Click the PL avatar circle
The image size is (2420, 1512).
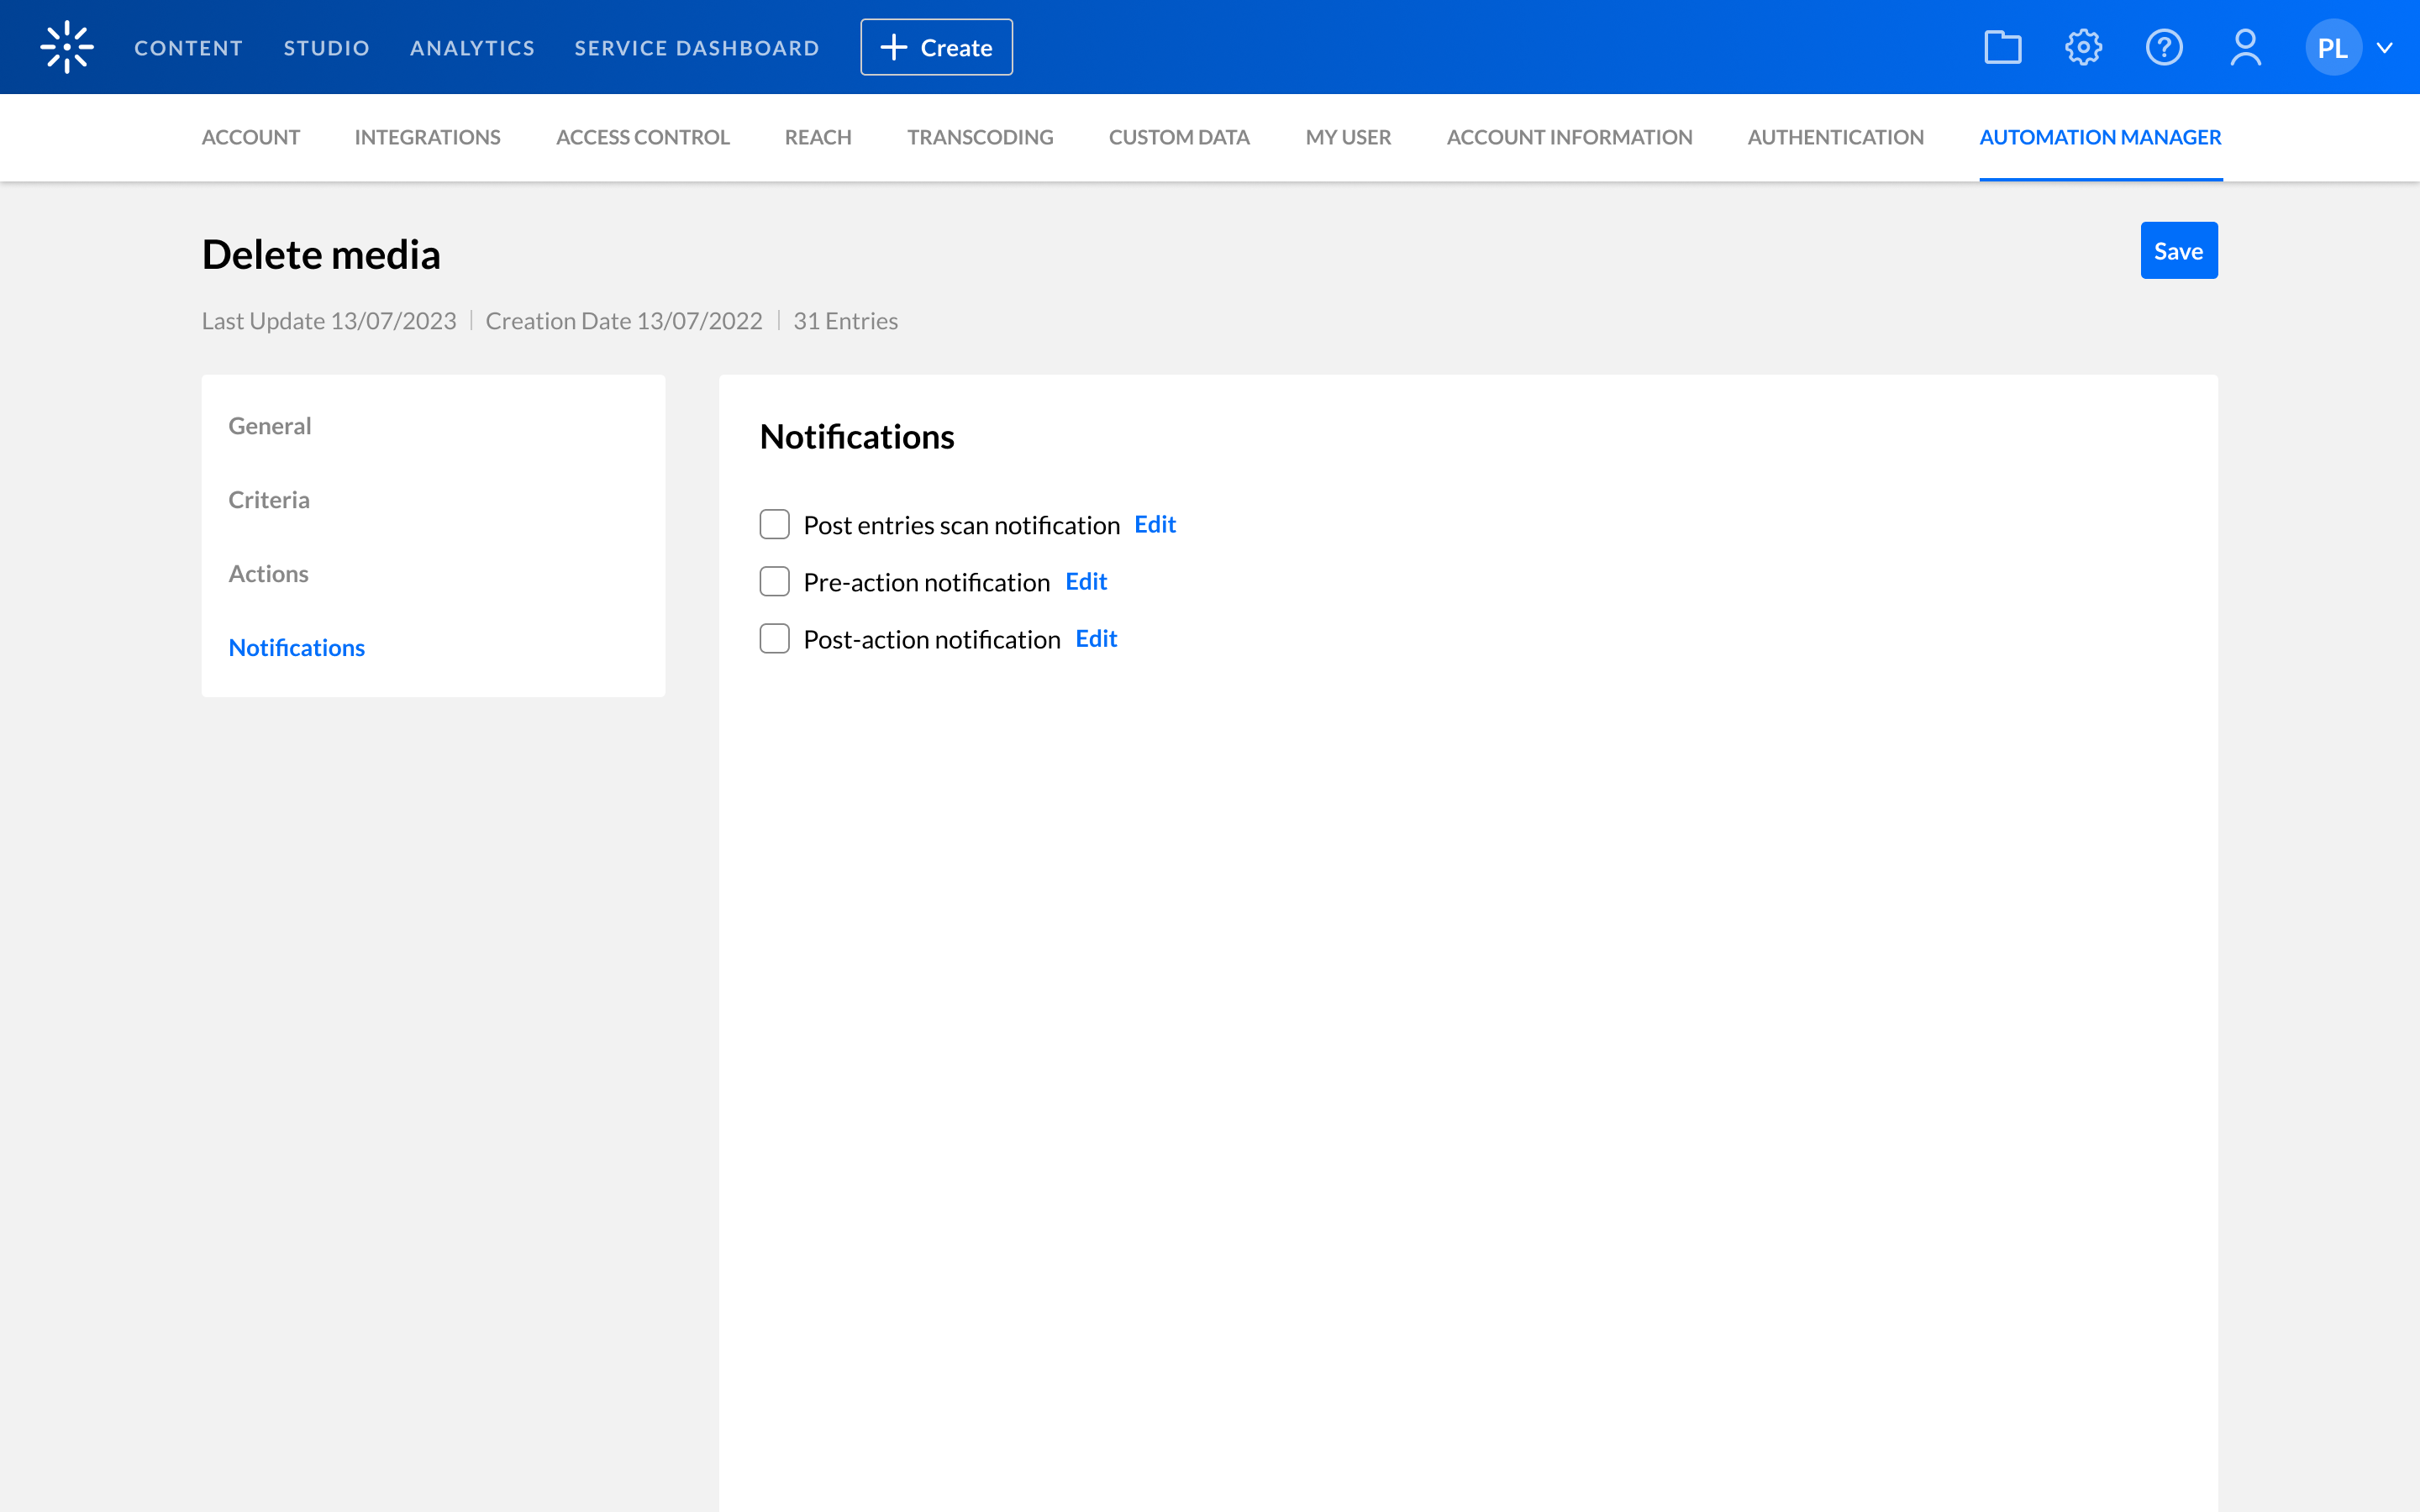tap(2332, 47)
